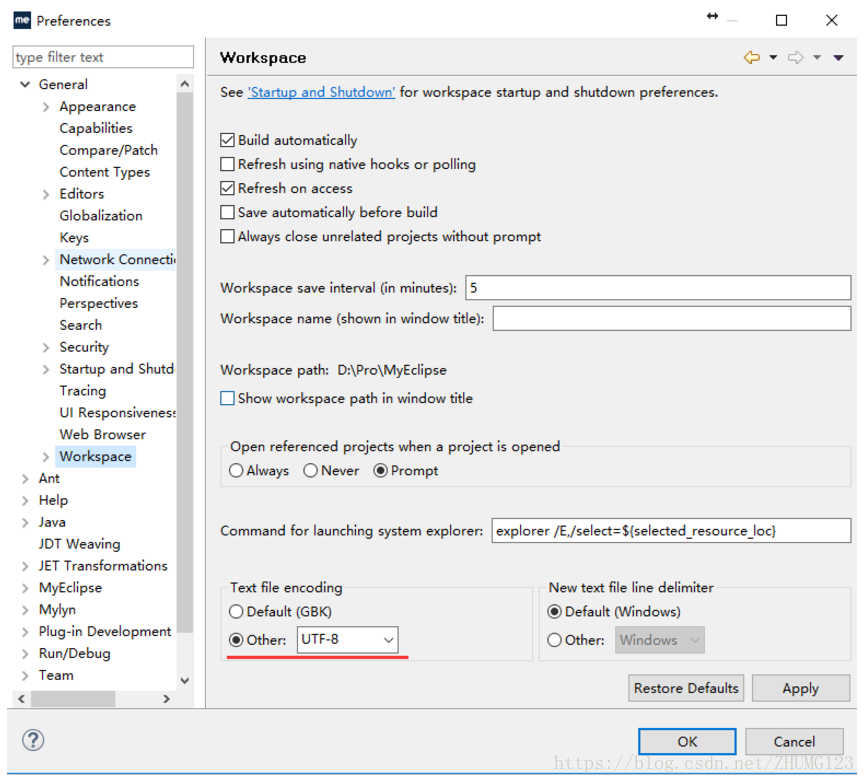Click the MyEclipse 'me' title bar icon
The image size is (865, 783).
point(22,20)
